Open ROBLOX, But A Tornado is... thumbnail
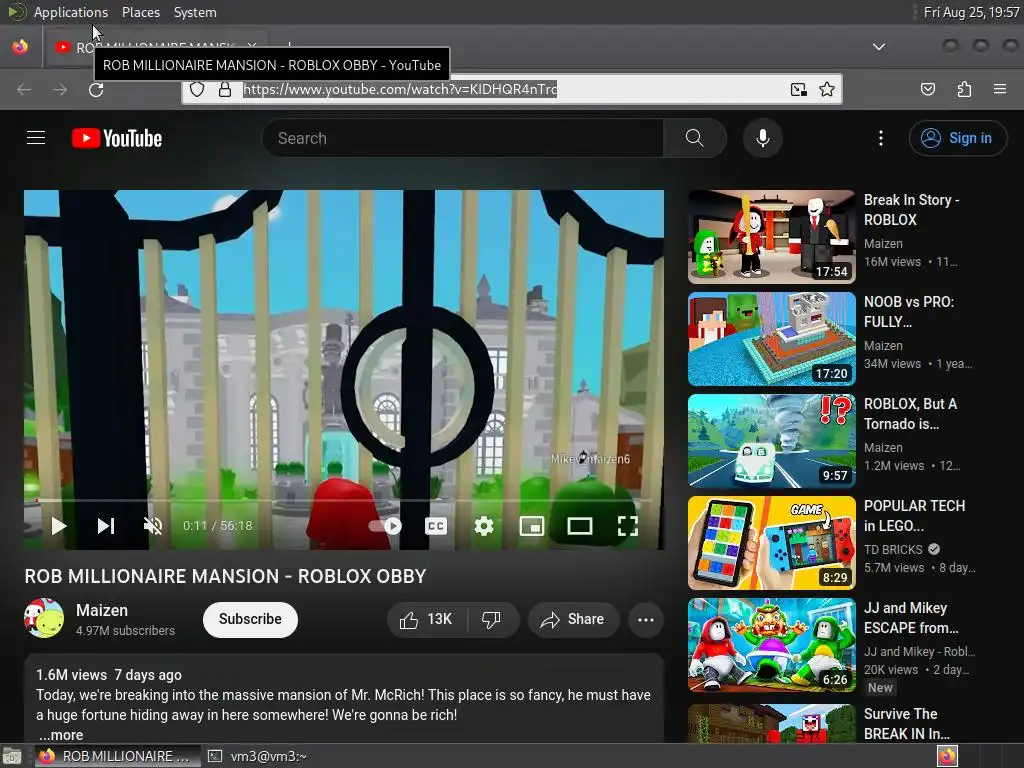 771,440
